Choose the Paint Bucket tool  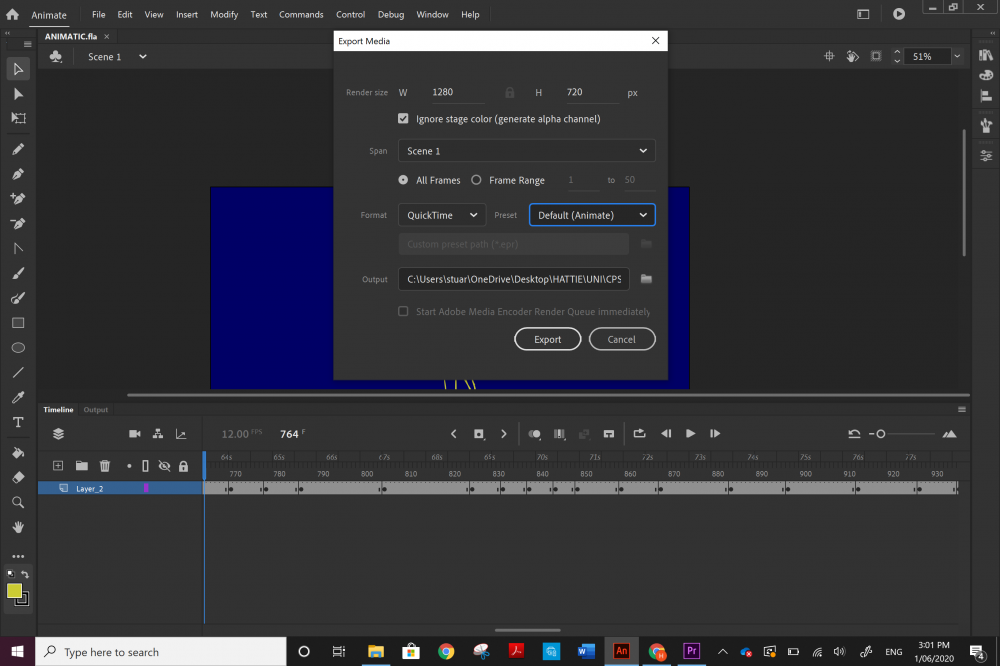[18, 452]
